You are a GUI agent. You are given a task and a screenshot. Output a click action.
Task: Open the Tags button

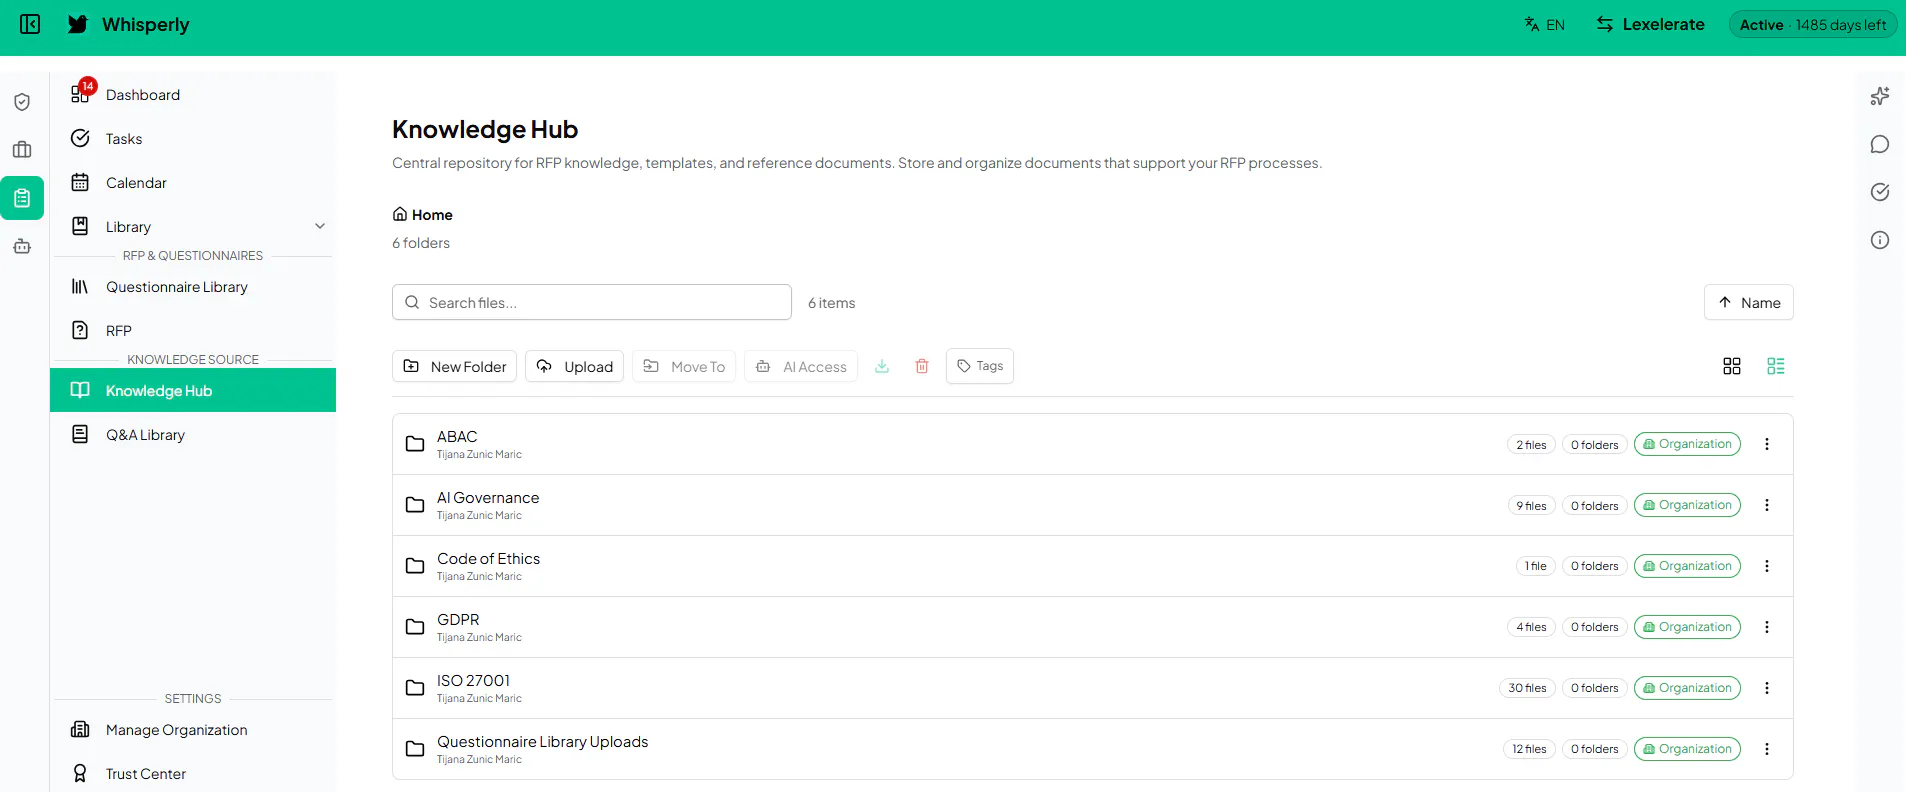coord(980,366)
